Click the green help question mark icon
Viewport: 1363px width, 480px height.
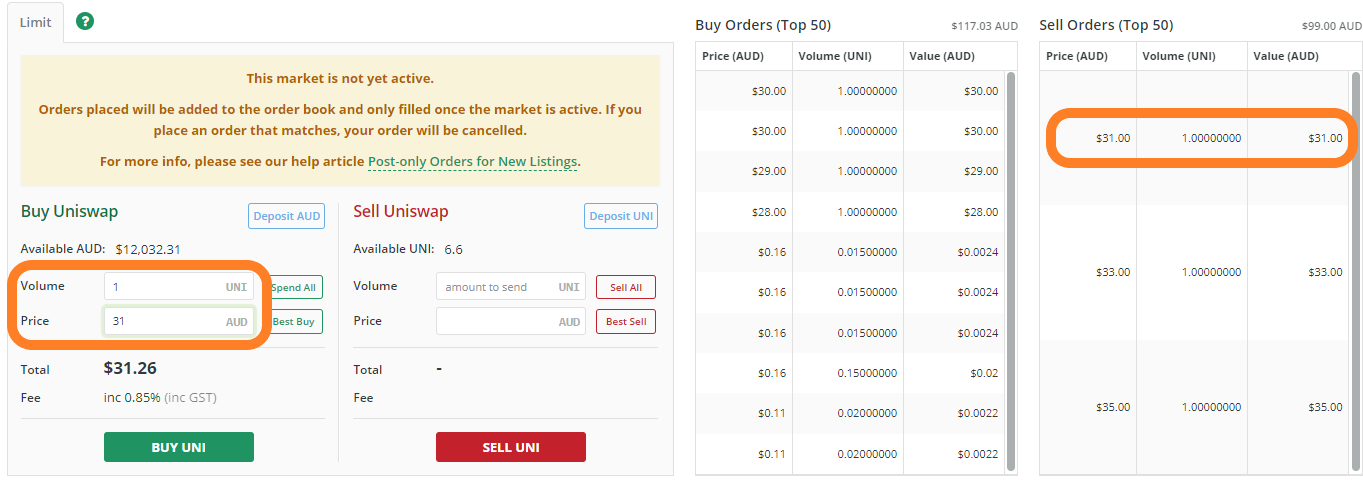85,21
